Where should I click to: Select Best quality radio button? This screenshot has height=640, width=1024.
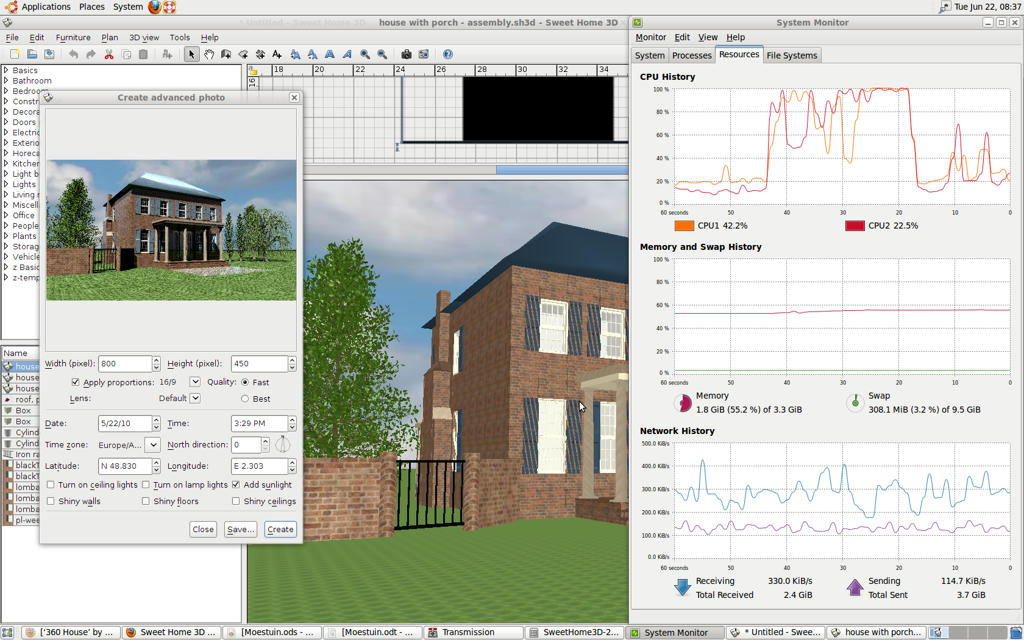[x=245, y=398]
